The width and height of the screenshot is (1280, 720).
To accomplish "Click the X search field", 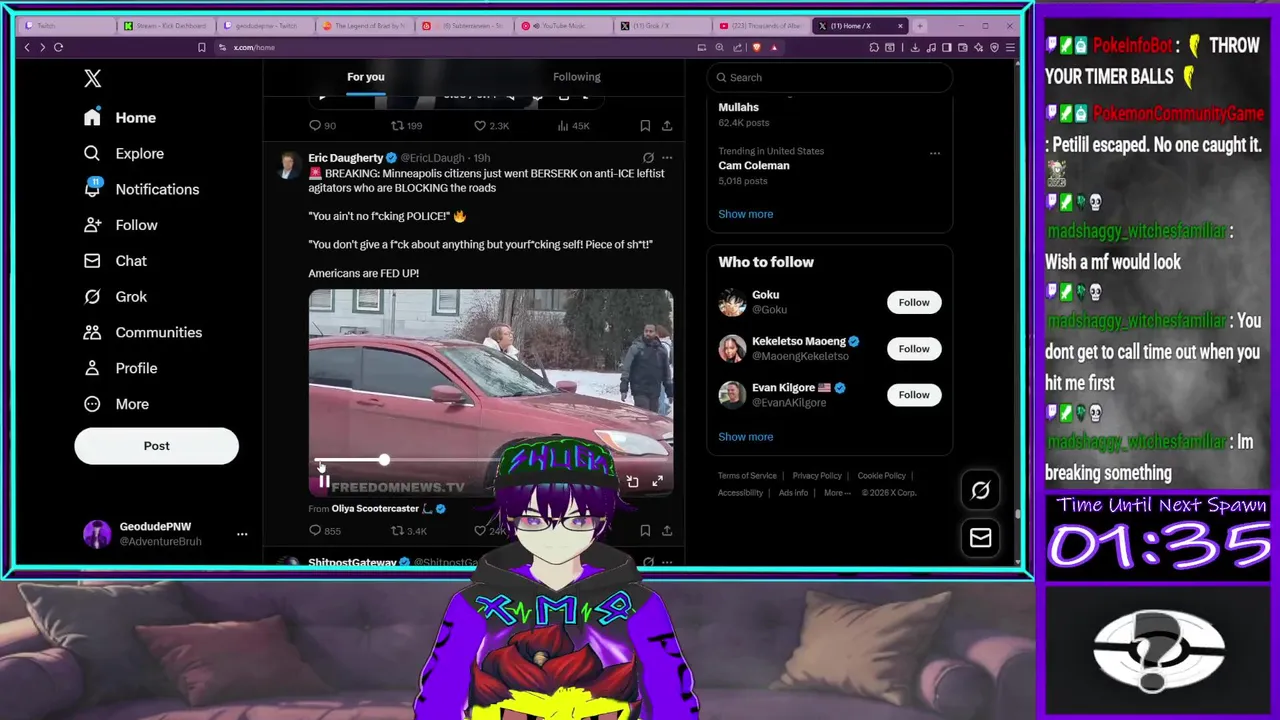I will click(829, 77).
